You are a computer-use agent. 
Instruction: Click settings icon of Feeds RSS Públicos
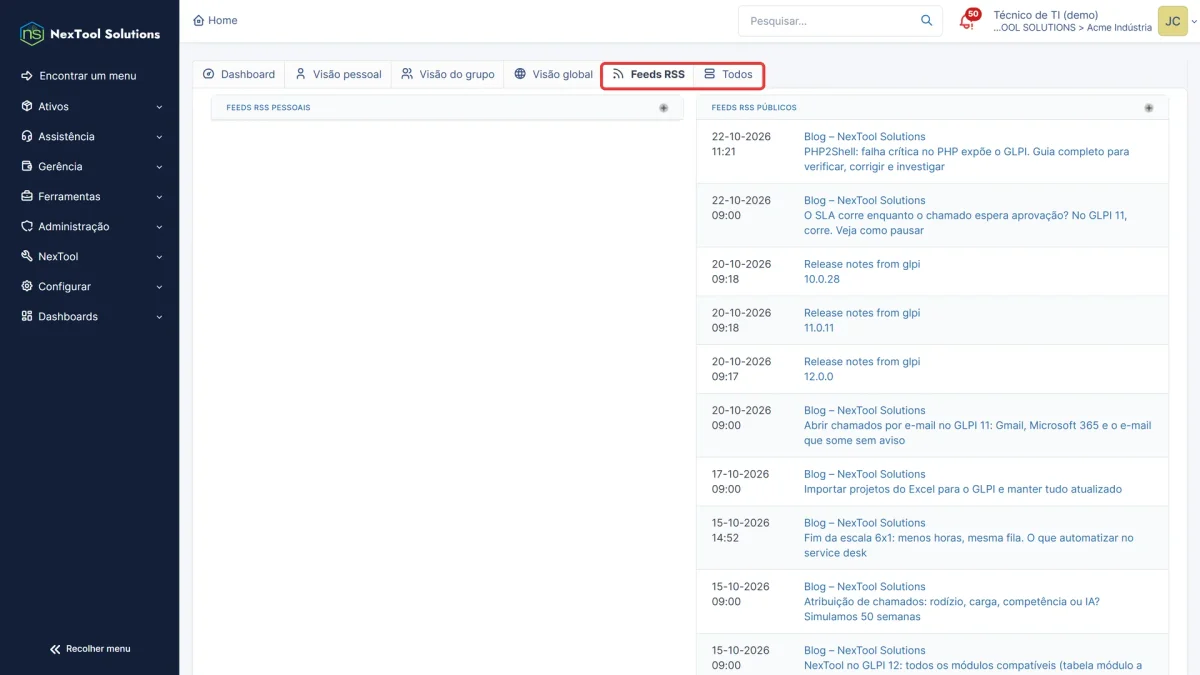(1149, 108)
